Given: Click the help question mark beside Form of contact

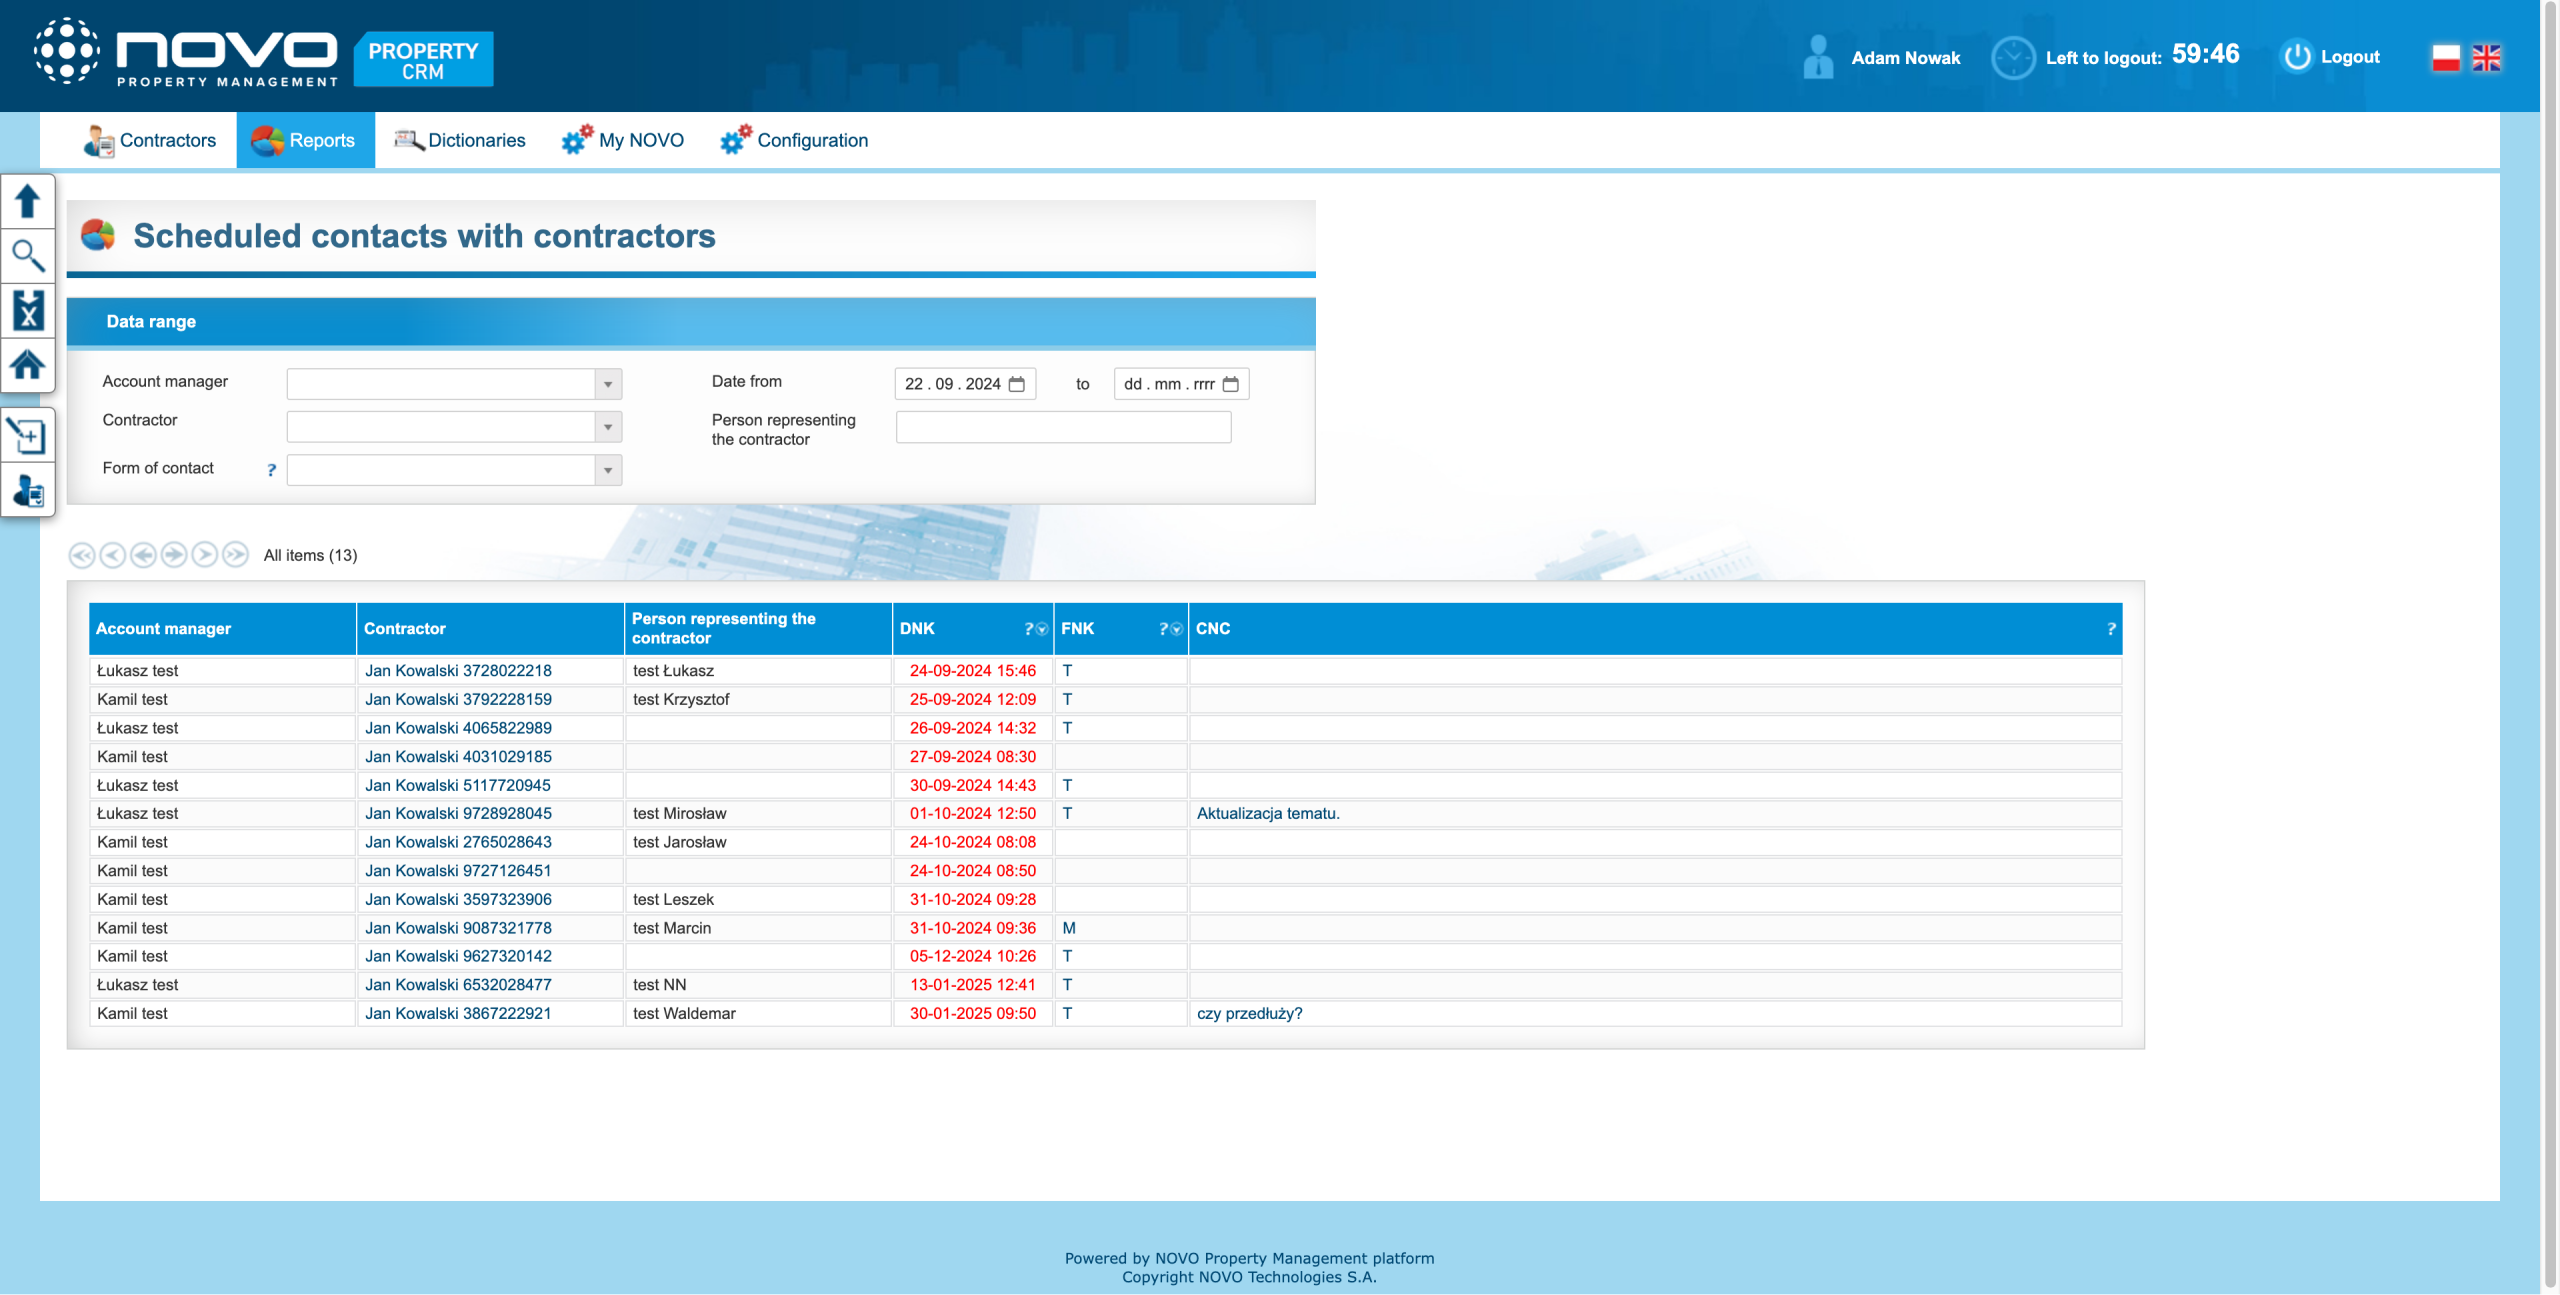Looking at the screenshot, I should [x=271, y=470].
